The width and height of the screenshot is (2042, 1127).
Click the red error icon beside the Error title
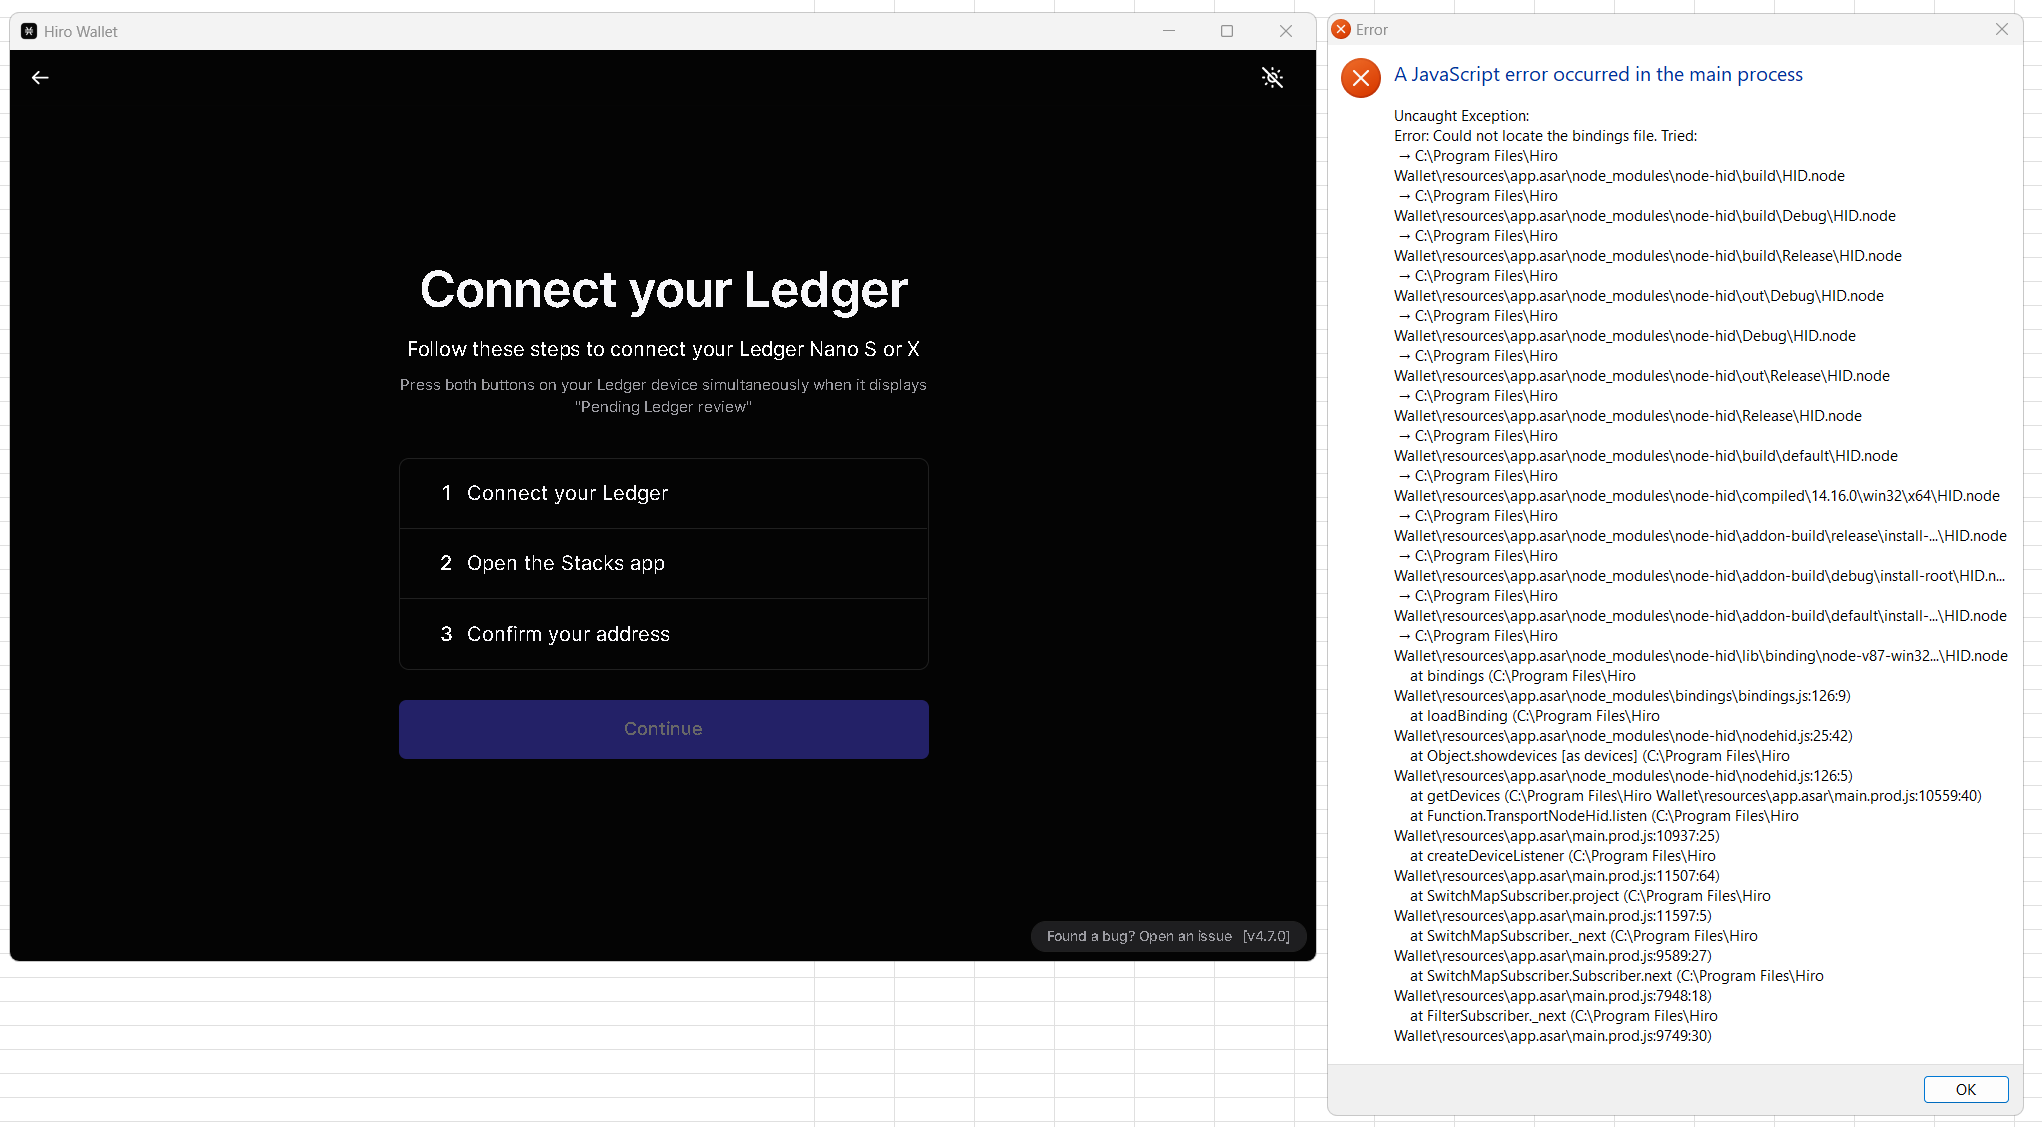(1341, 29)
